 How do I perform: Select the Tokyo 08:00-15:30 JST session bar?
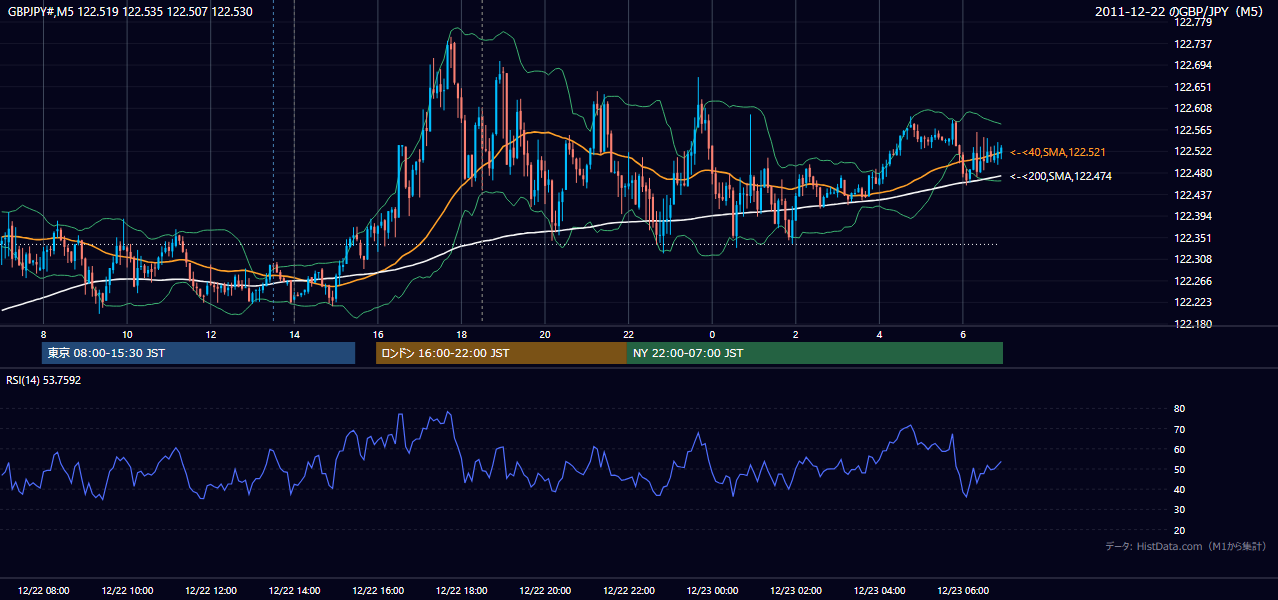(x=198, y=353)
